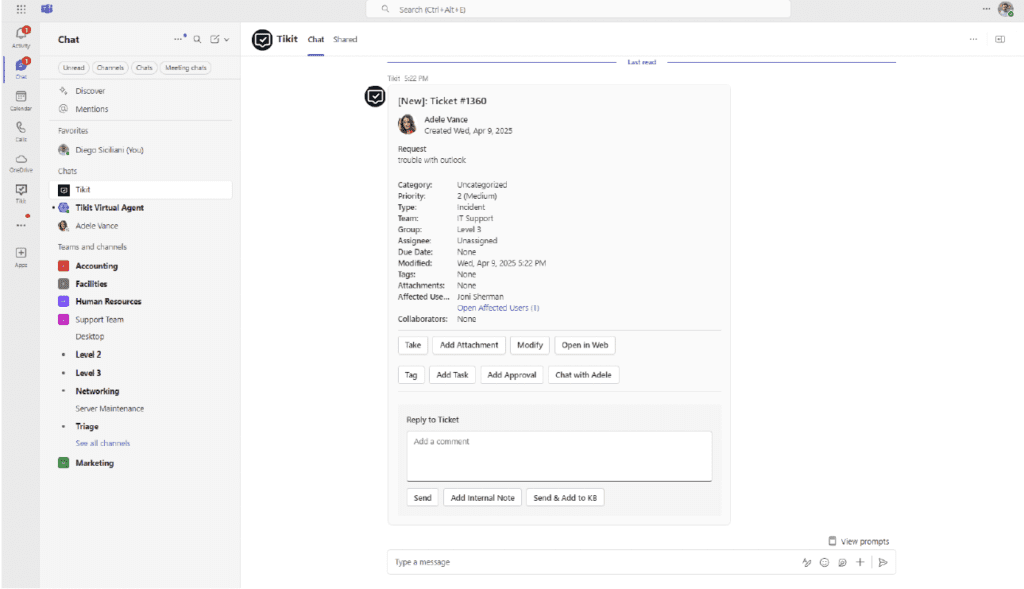
Task: Open Calendar in left rail
Action: tap(21, 100)
